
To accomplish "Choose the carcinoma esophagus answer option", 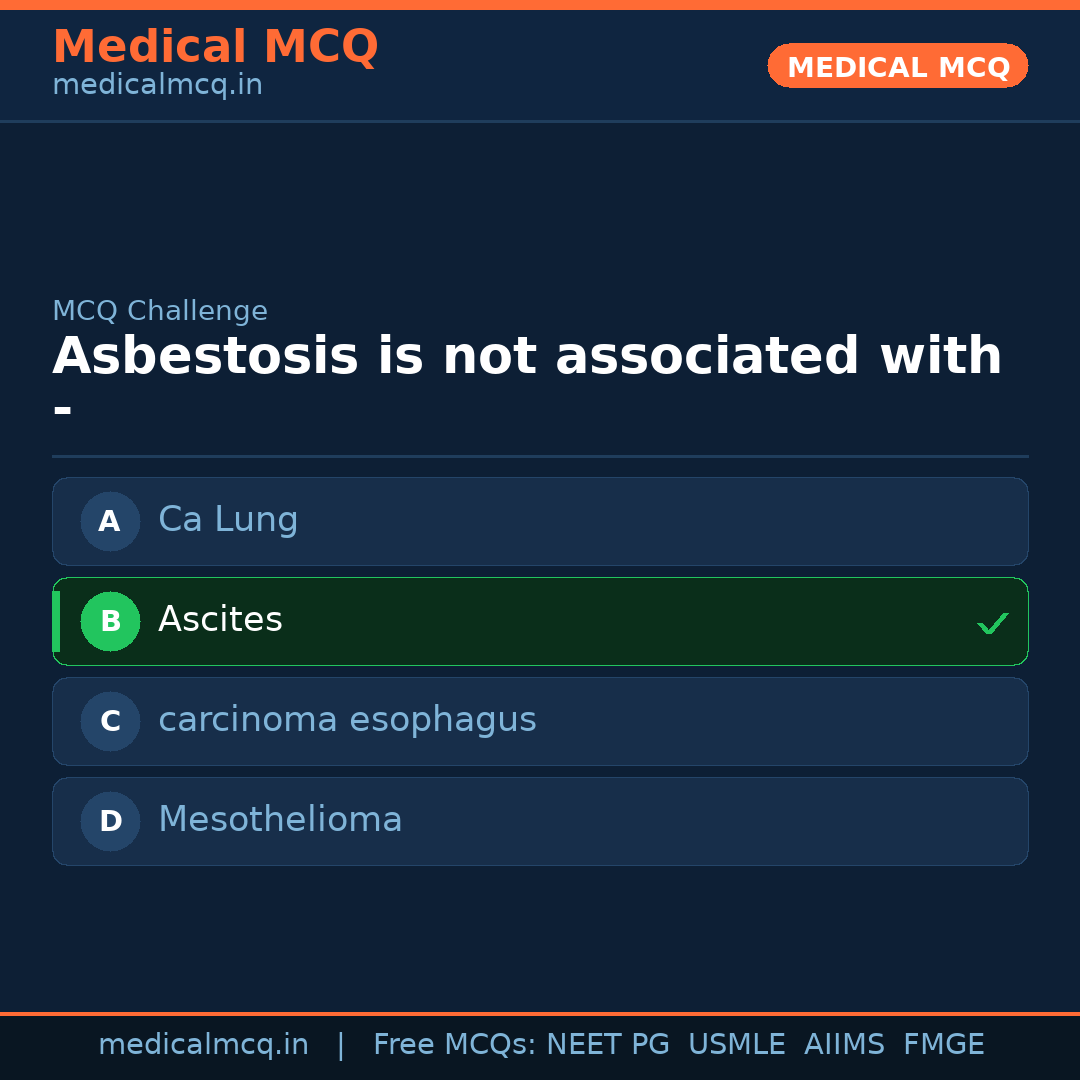I will pyautogui.click(x=347, y=720).
